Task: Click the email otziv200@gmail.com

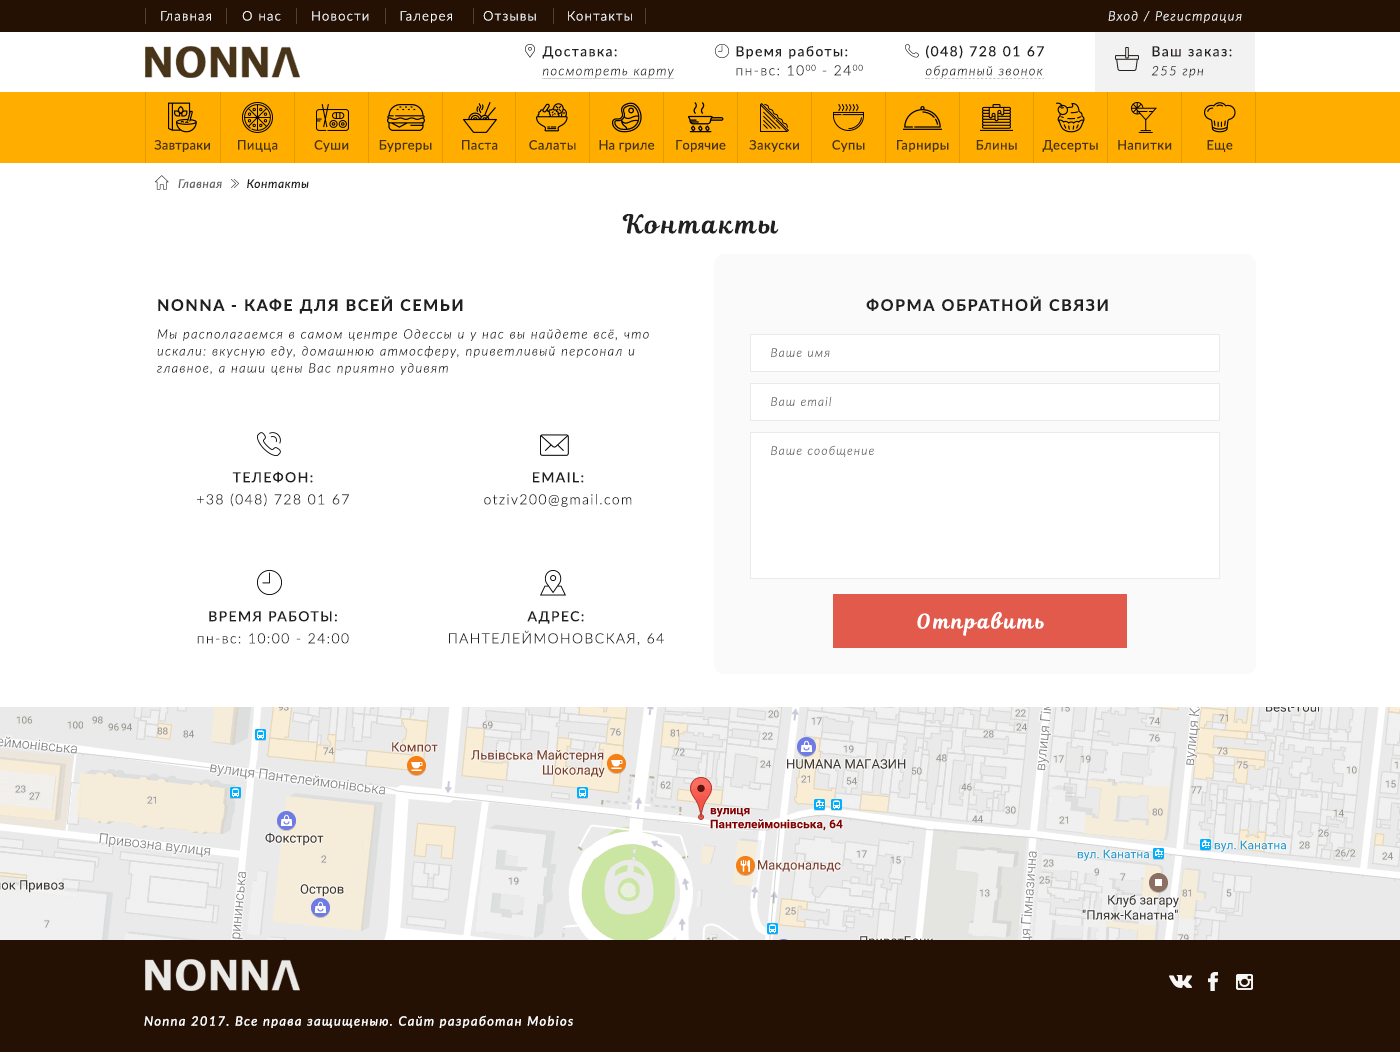Action: click(558, 500)
